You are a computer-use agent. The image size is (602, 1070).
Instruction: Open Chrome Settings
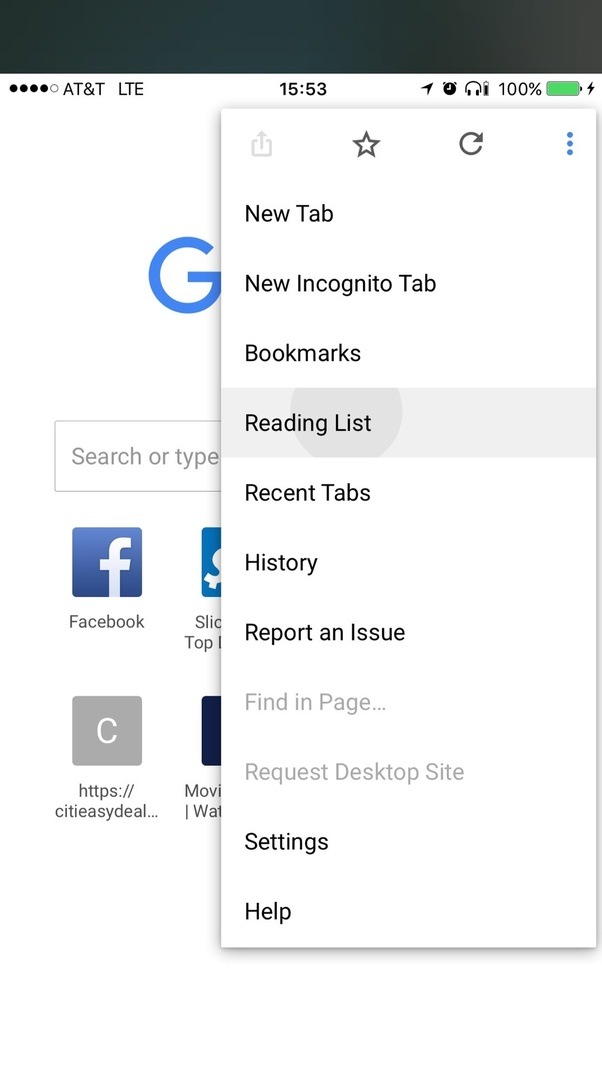pos(286,841)
